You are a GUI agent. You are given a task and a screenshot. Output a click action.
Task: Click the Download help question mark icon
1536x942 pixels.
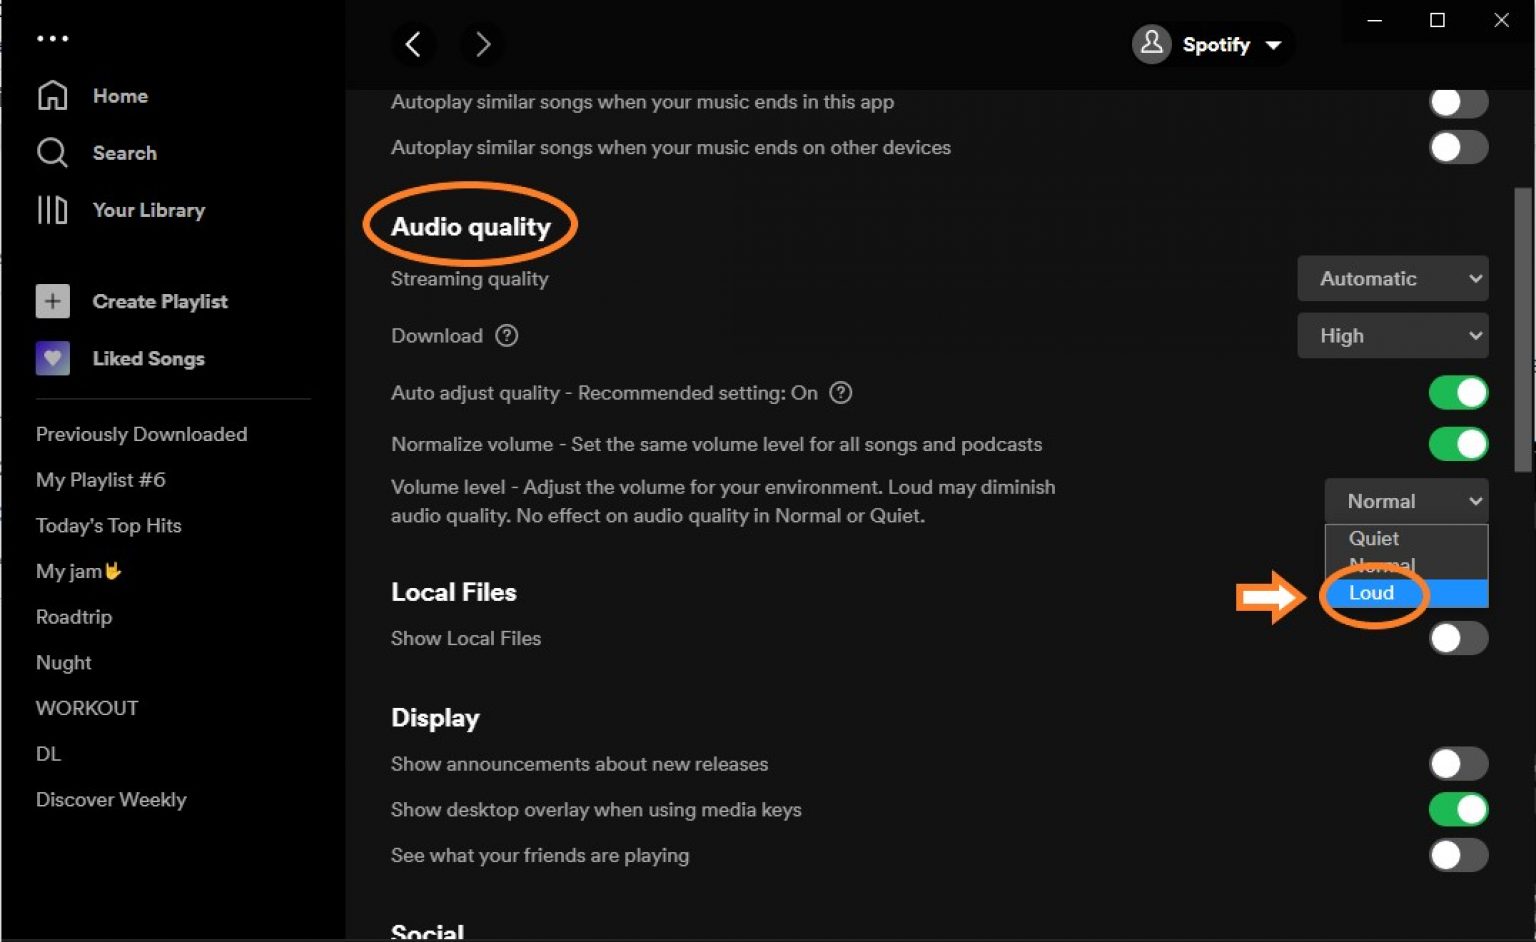(507, 335)
